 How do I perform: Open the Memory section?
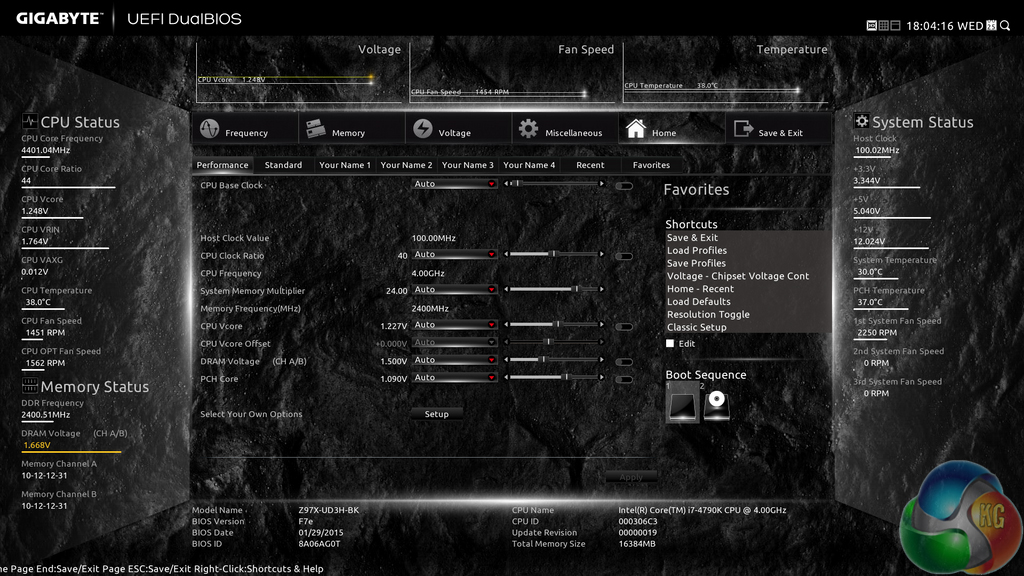click(x=351, y=129)
